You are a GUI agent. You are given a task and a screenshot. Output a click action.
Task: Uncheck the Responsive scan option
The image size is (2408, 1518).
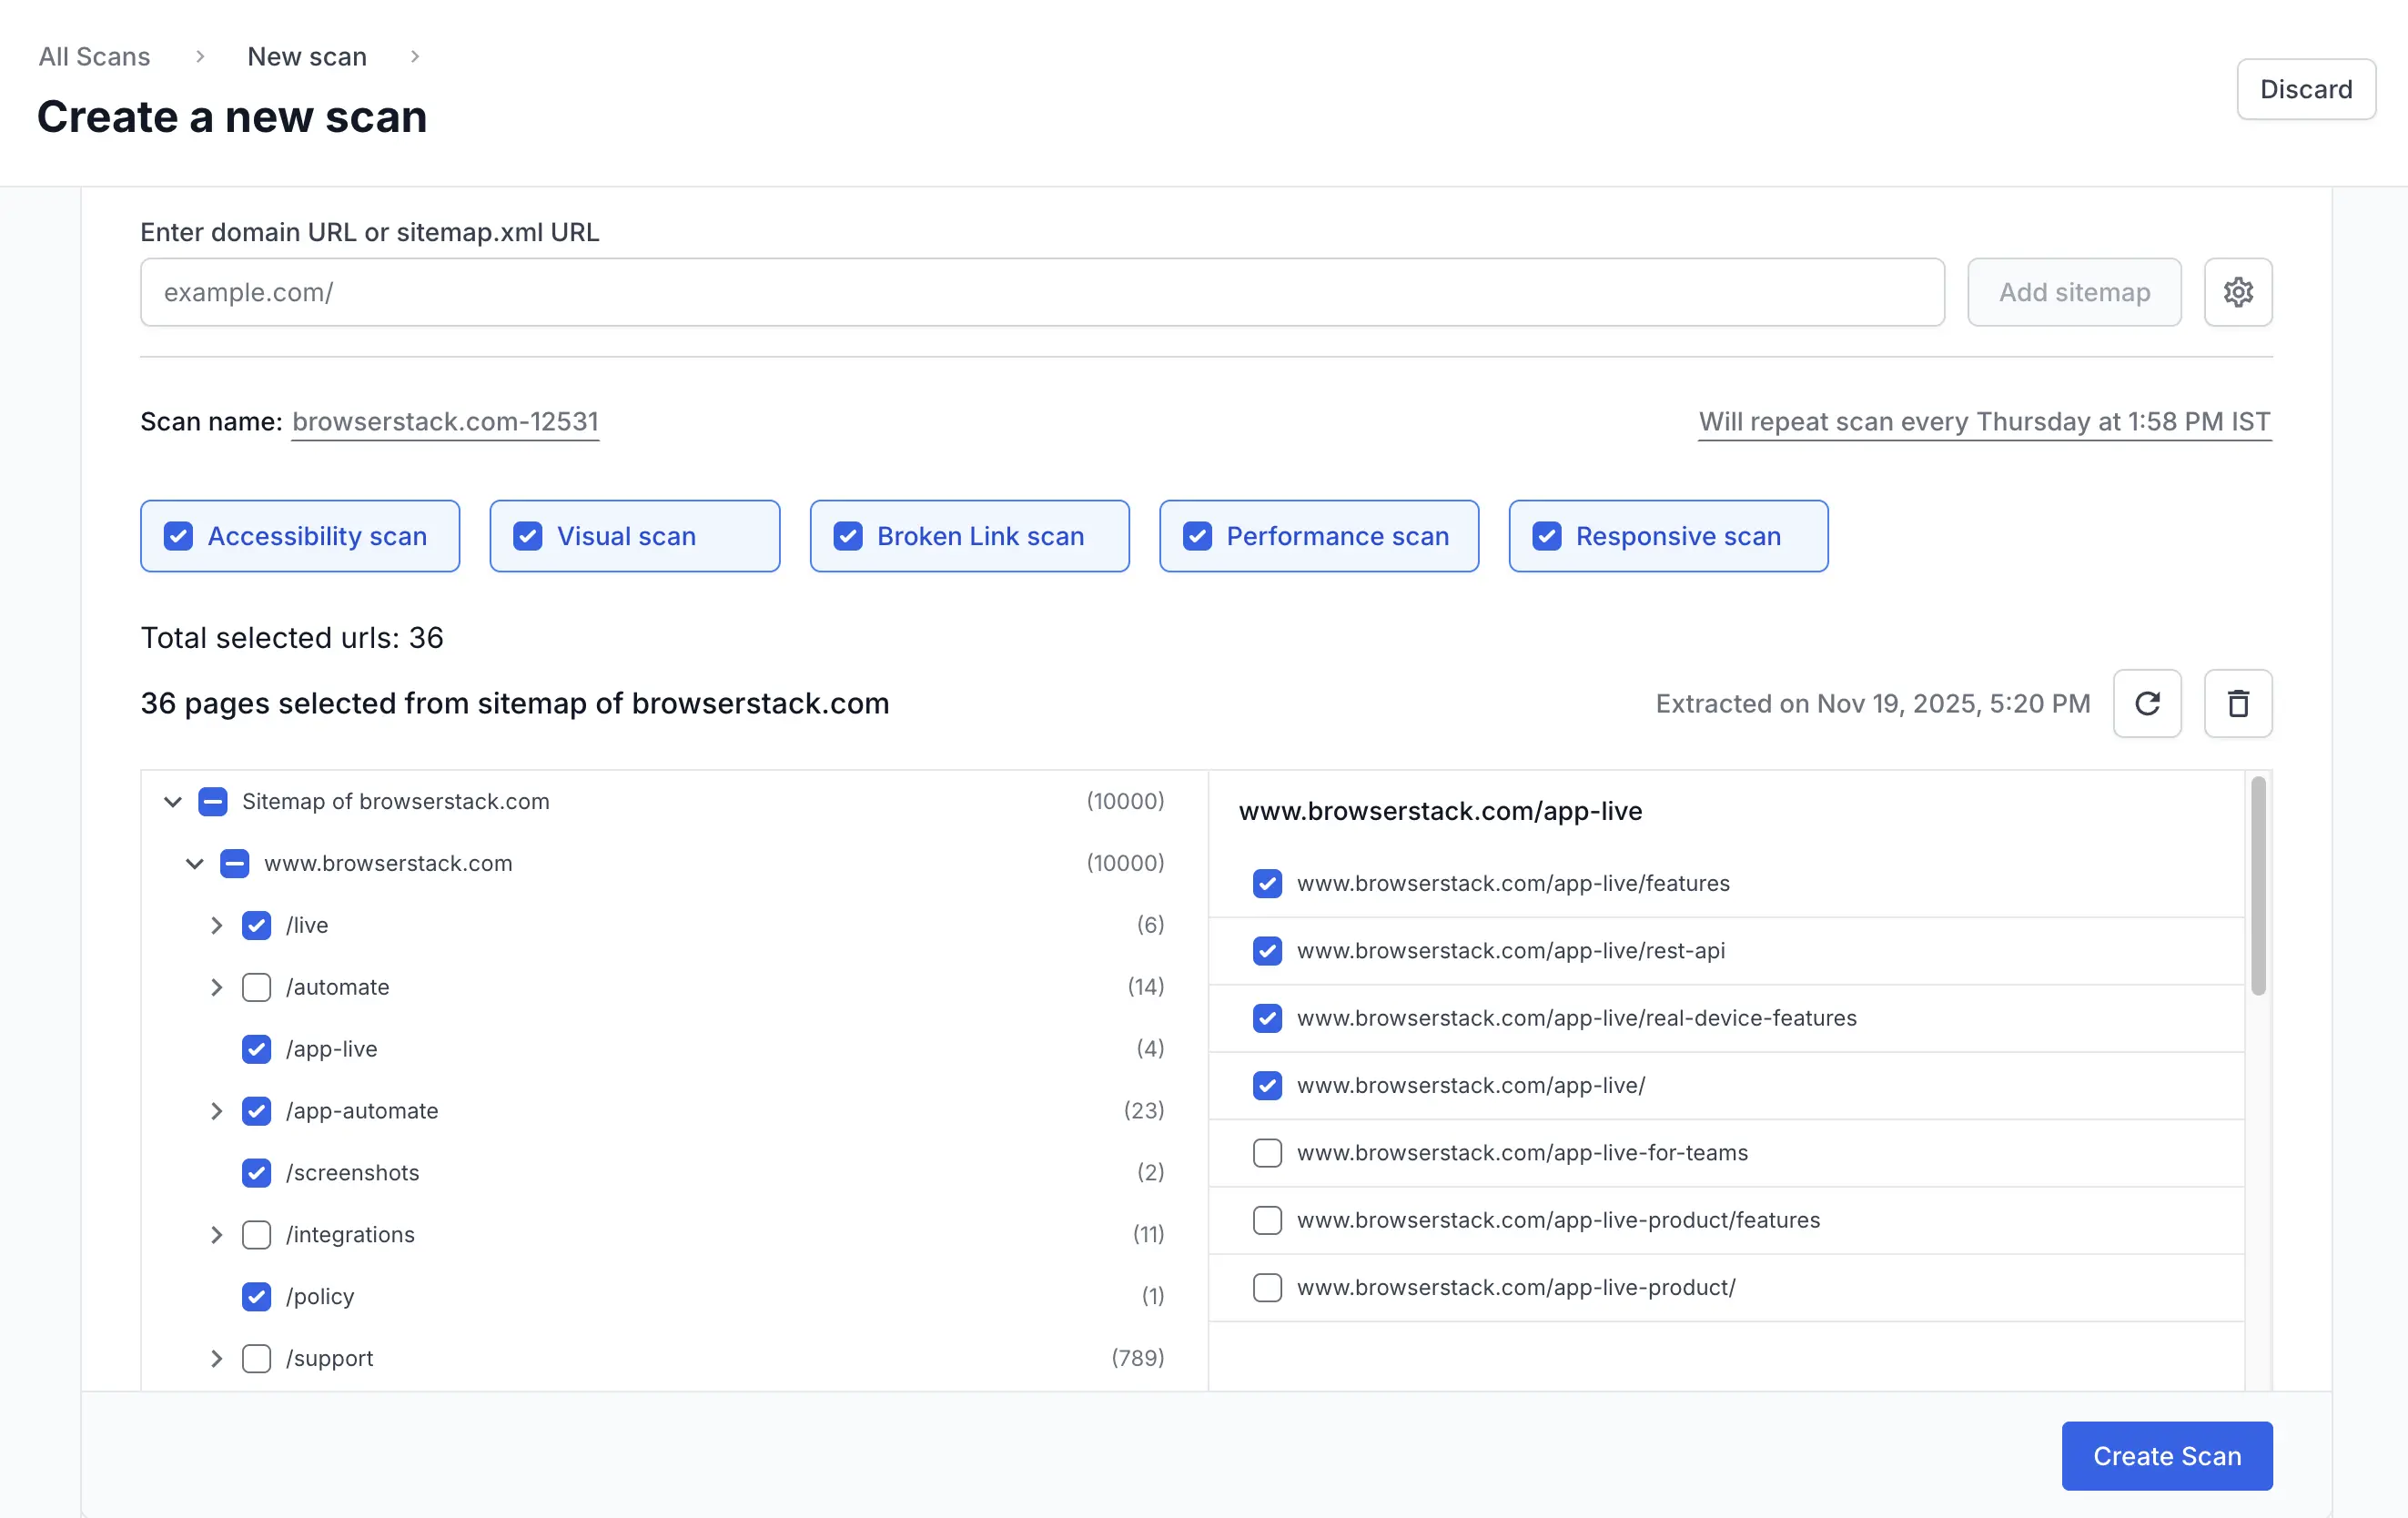[1546, 536]
